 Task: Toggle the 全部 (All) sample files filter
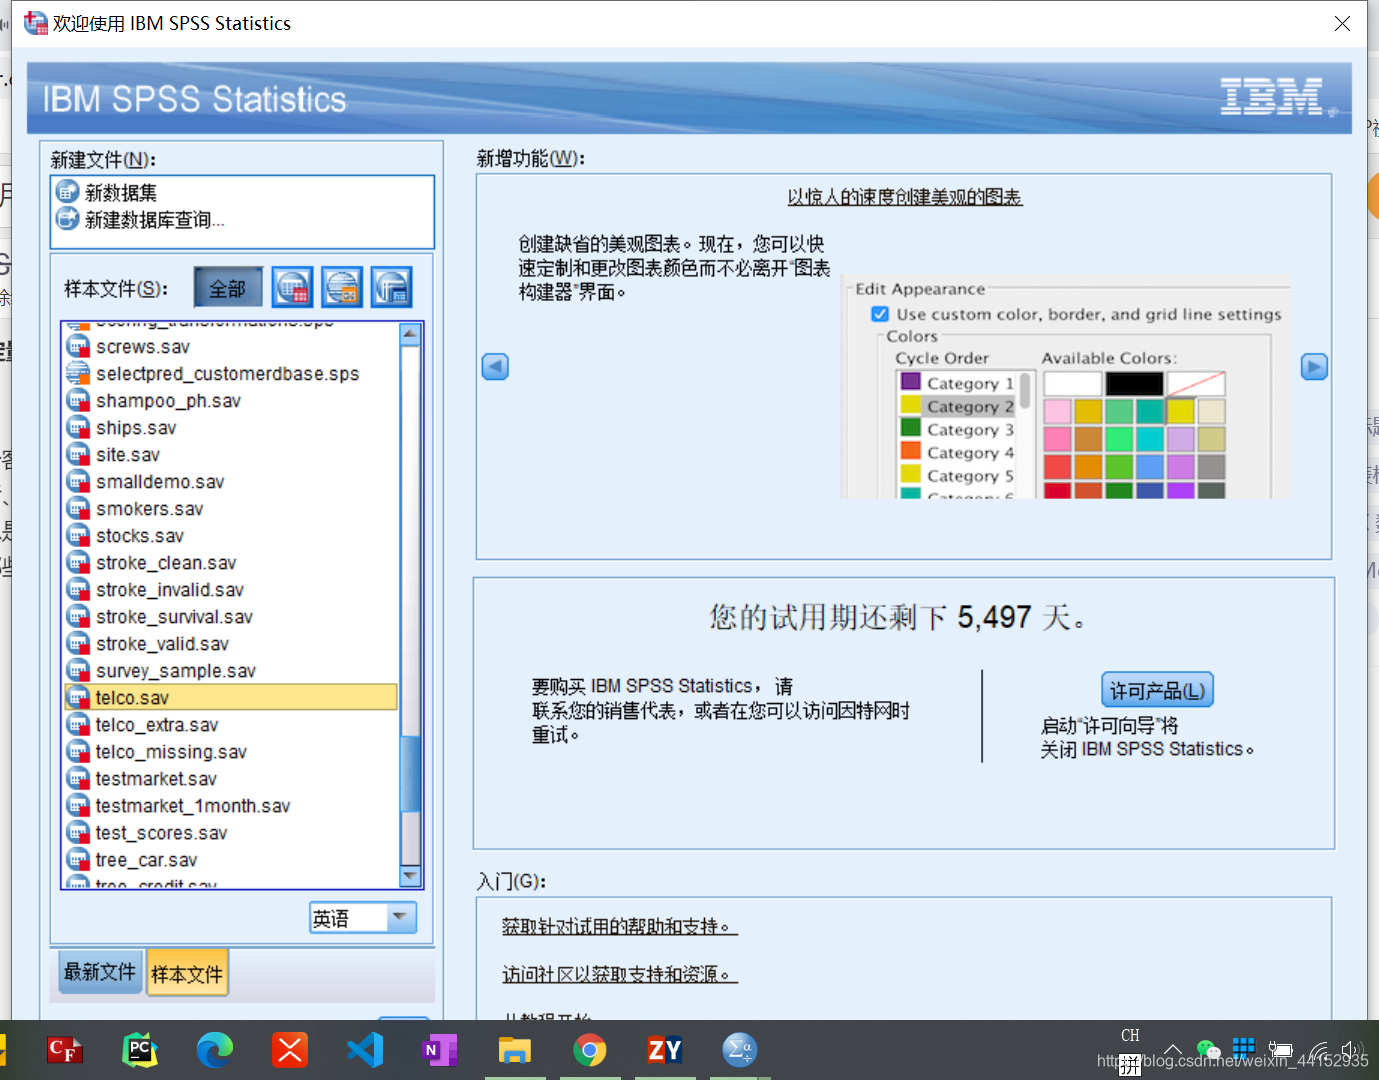coord(228,288)
